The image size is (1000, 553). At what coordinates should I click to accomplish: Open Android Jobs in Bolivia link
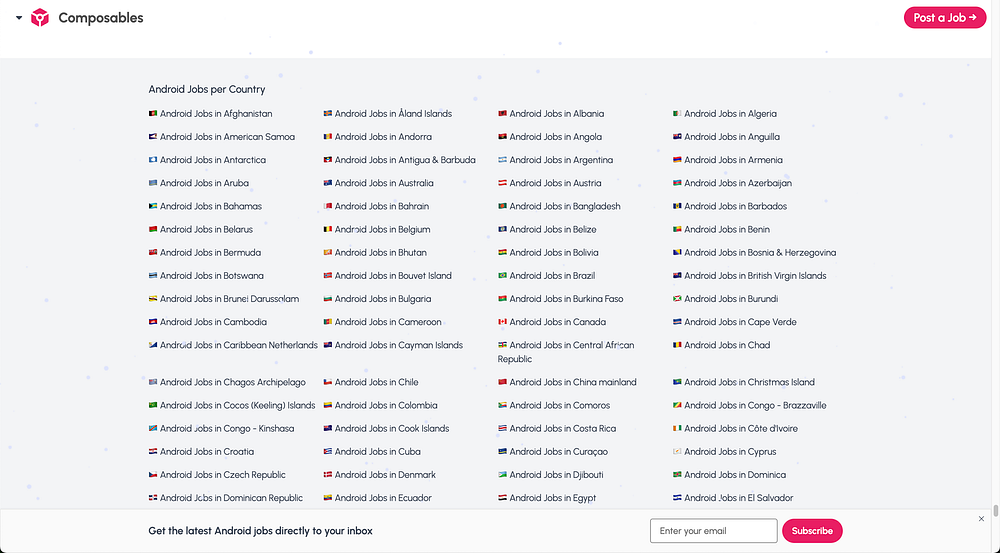(x=548, y=253)
